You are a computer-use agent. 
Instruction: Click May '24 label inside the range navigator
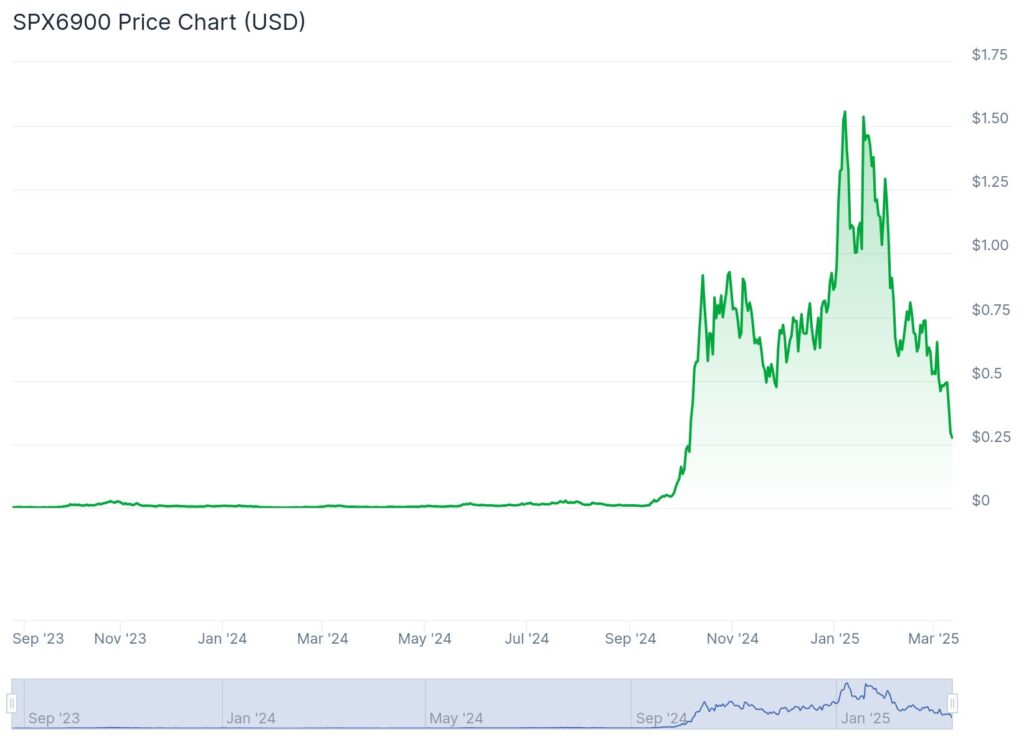click(456, 718)
